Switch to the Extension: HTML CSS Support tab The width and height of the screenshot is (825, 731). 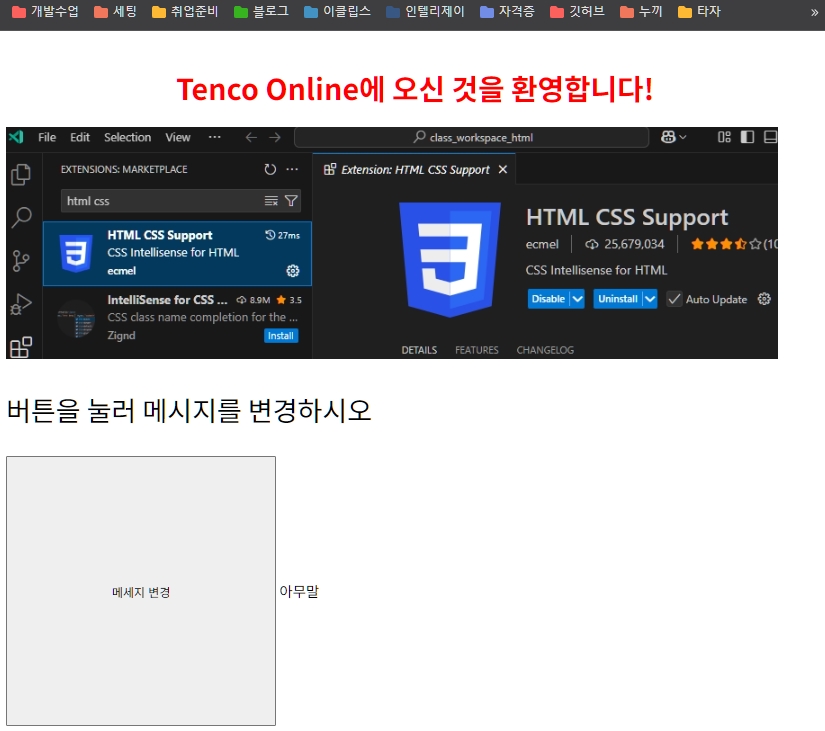[x=415, y=169]
